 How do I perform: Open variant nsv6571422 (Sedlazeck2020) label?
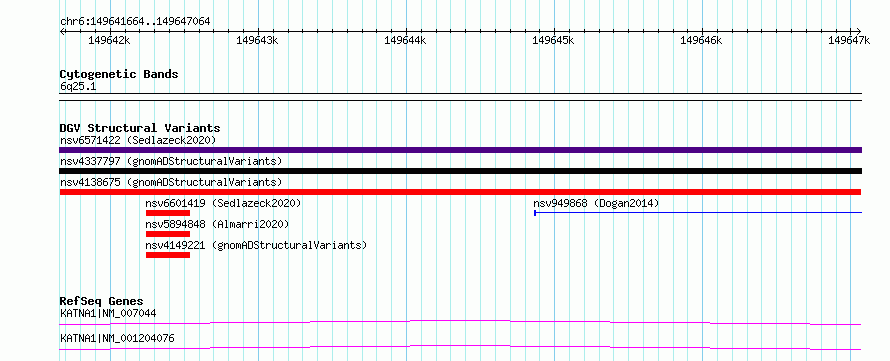pyautogui.click(x=138, y=140)
